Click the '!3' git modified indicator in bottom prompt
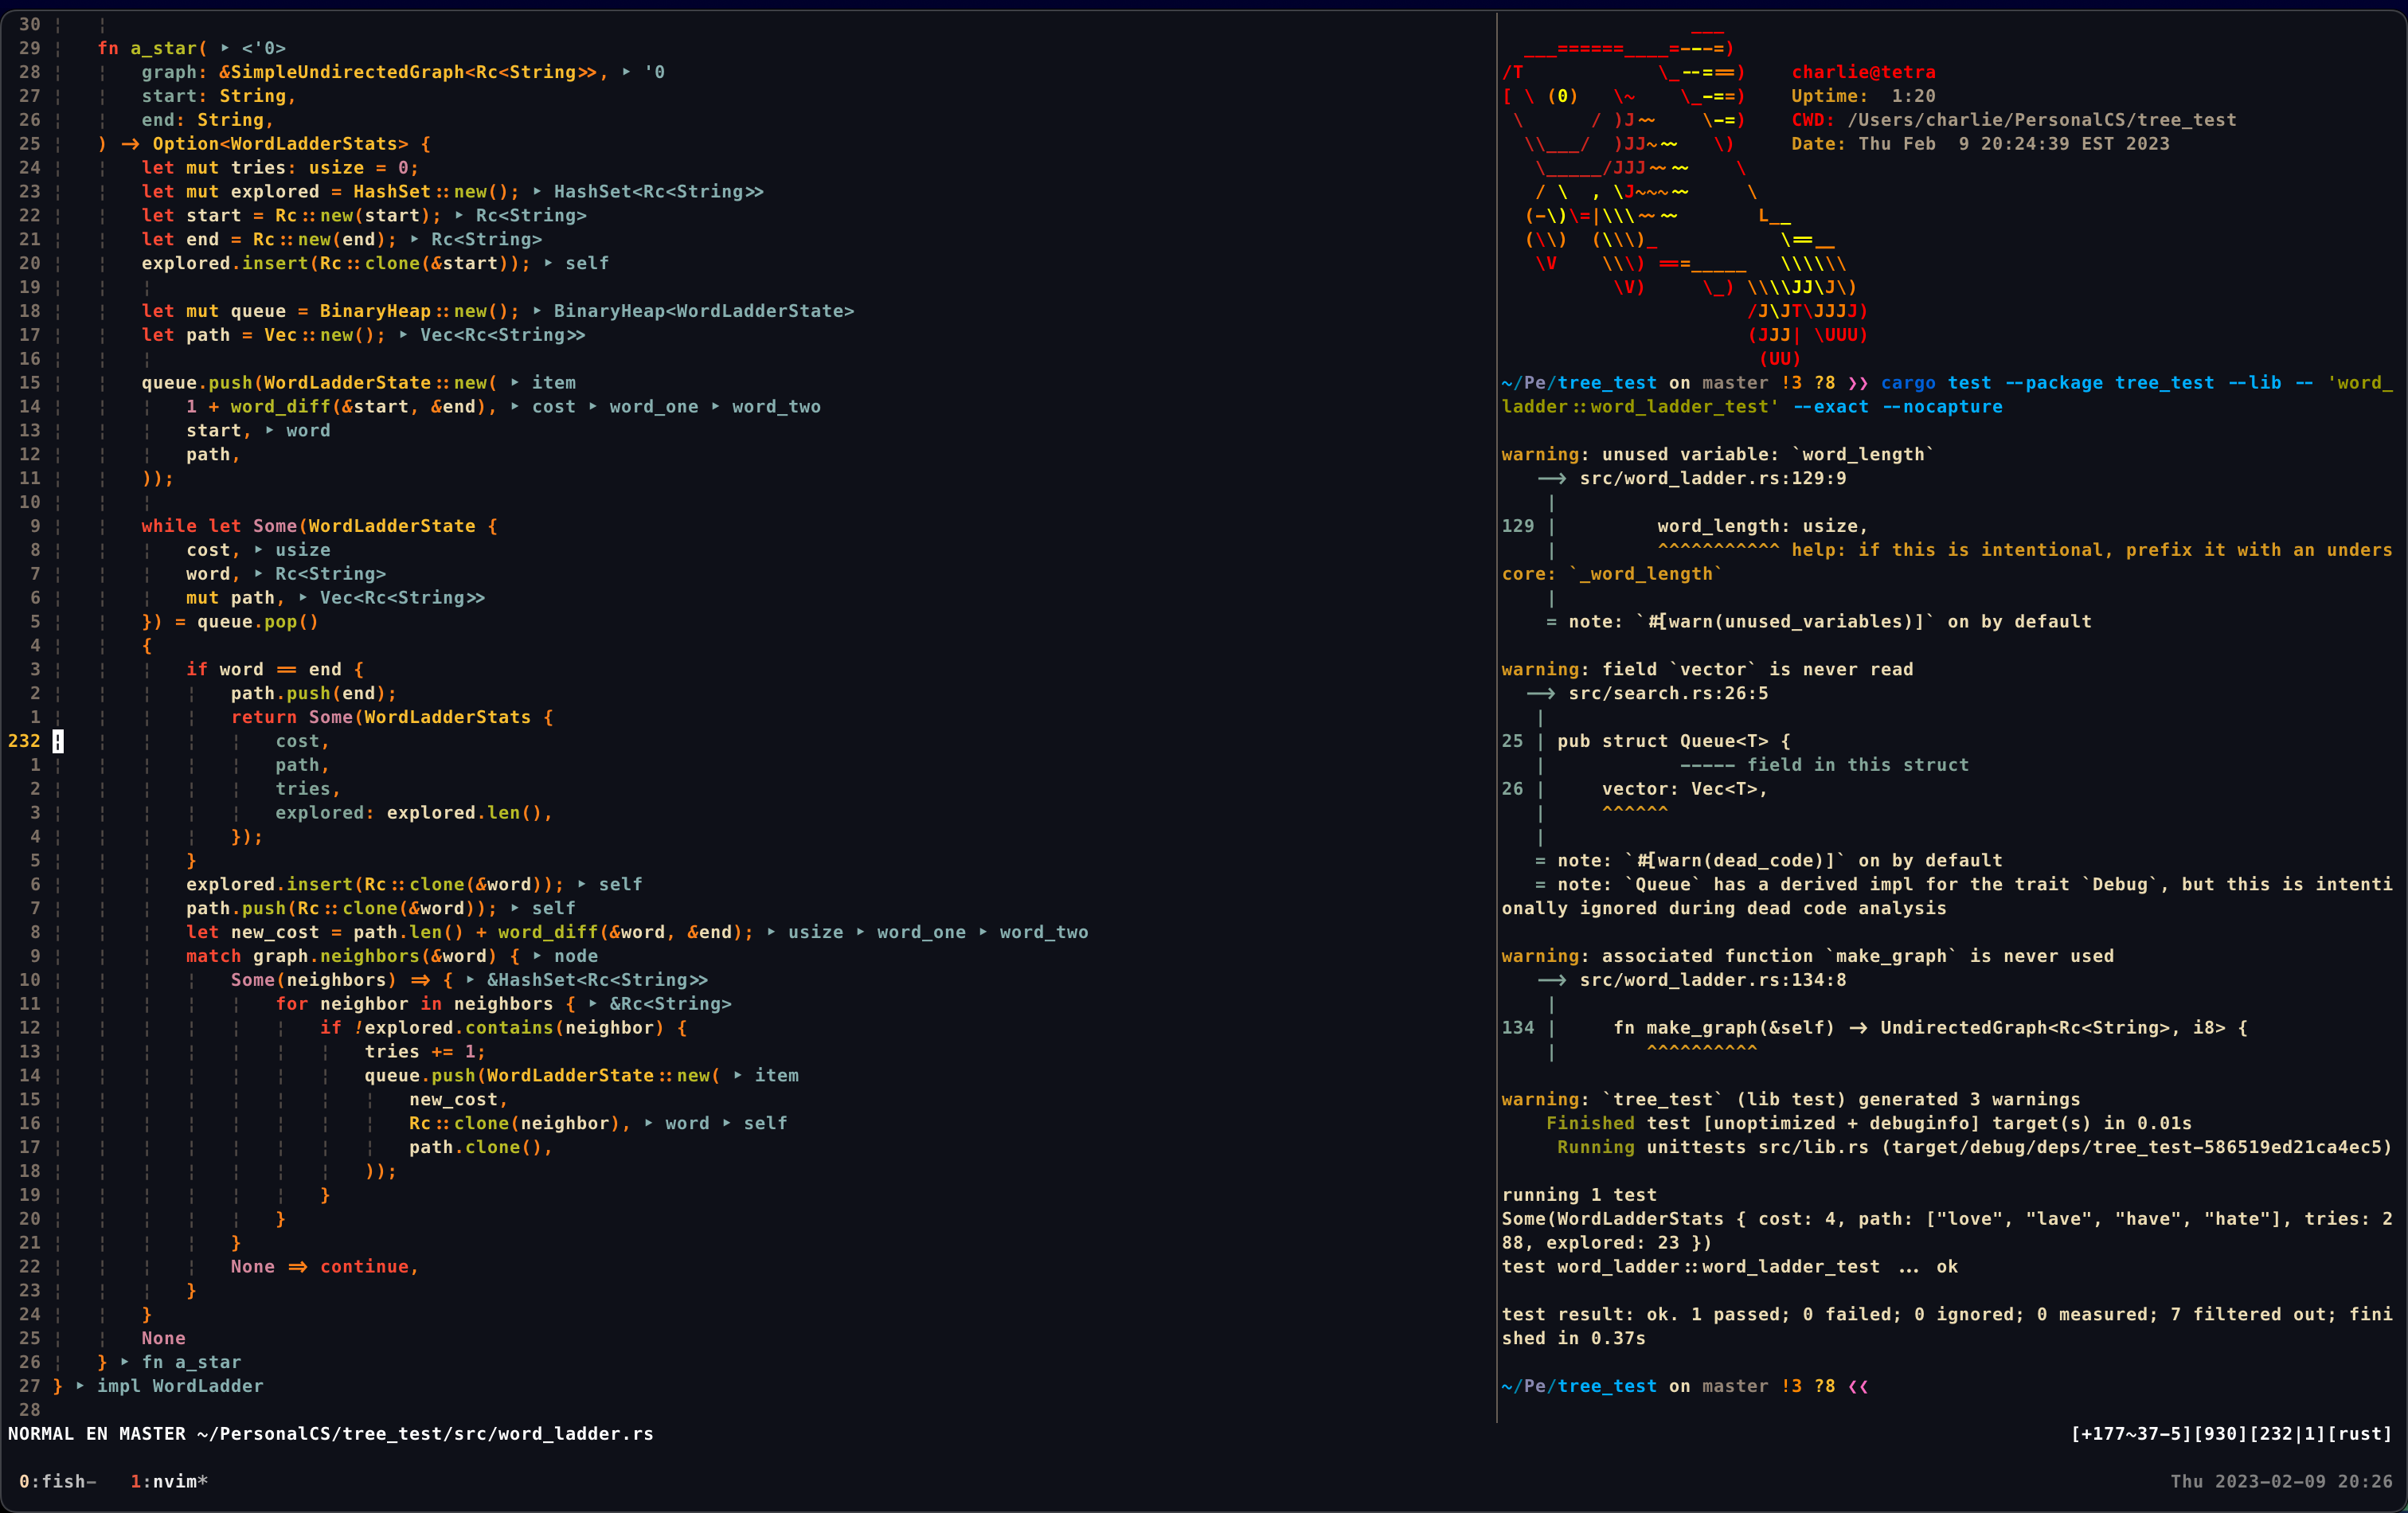Image resolution: width=2408 pixels, height=1513 pixels. click(1791, 1386)
